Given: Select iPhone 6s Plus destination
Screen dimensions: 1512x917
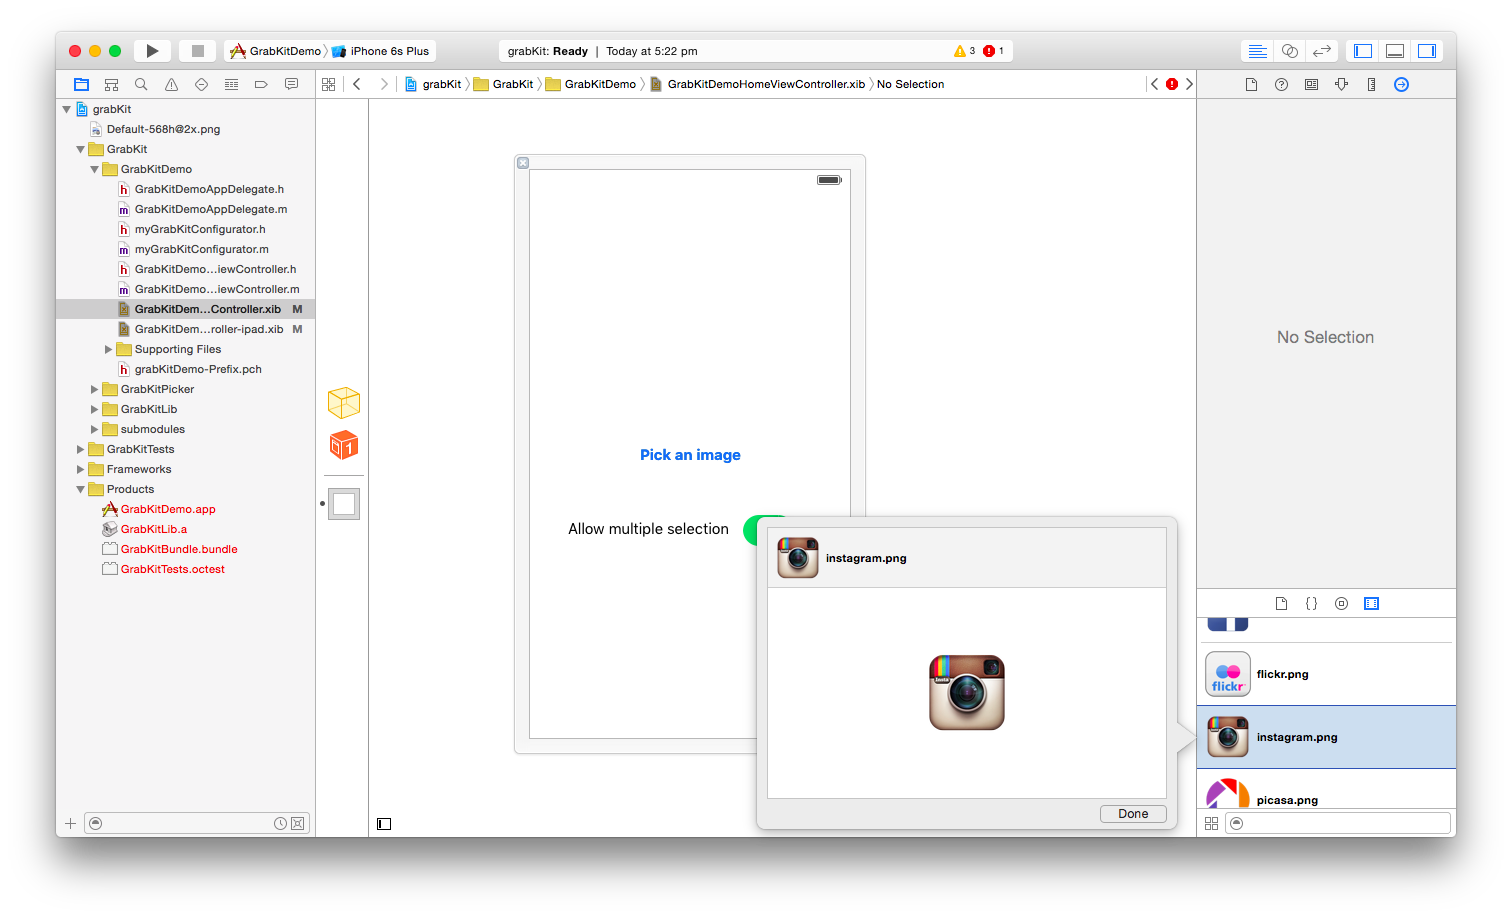Looking at the screenshot, I should point(380,51).
